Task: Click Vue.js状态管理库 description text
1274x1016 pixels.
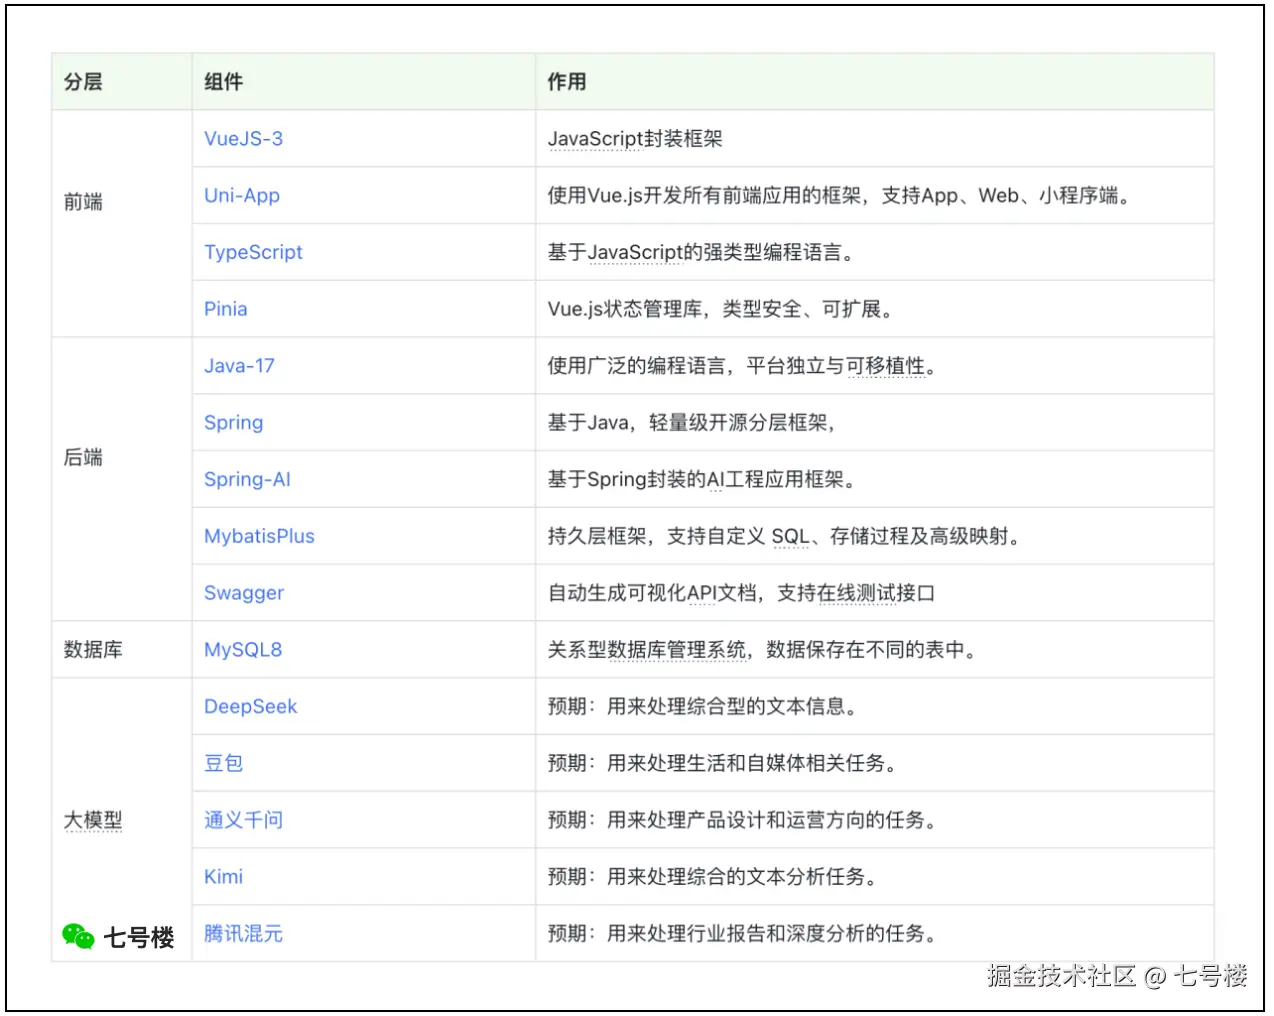Action: 720,309
